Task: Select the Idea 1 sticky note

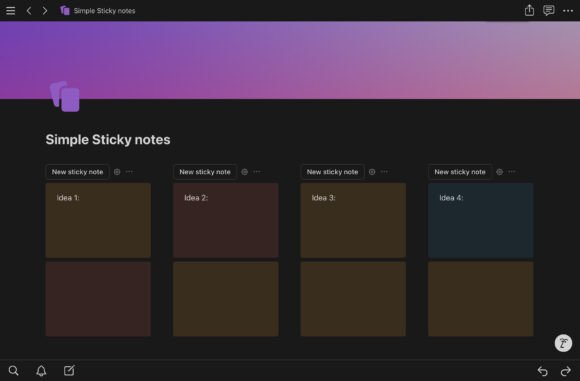Action: pyautogui.click(x=98, y=220)
